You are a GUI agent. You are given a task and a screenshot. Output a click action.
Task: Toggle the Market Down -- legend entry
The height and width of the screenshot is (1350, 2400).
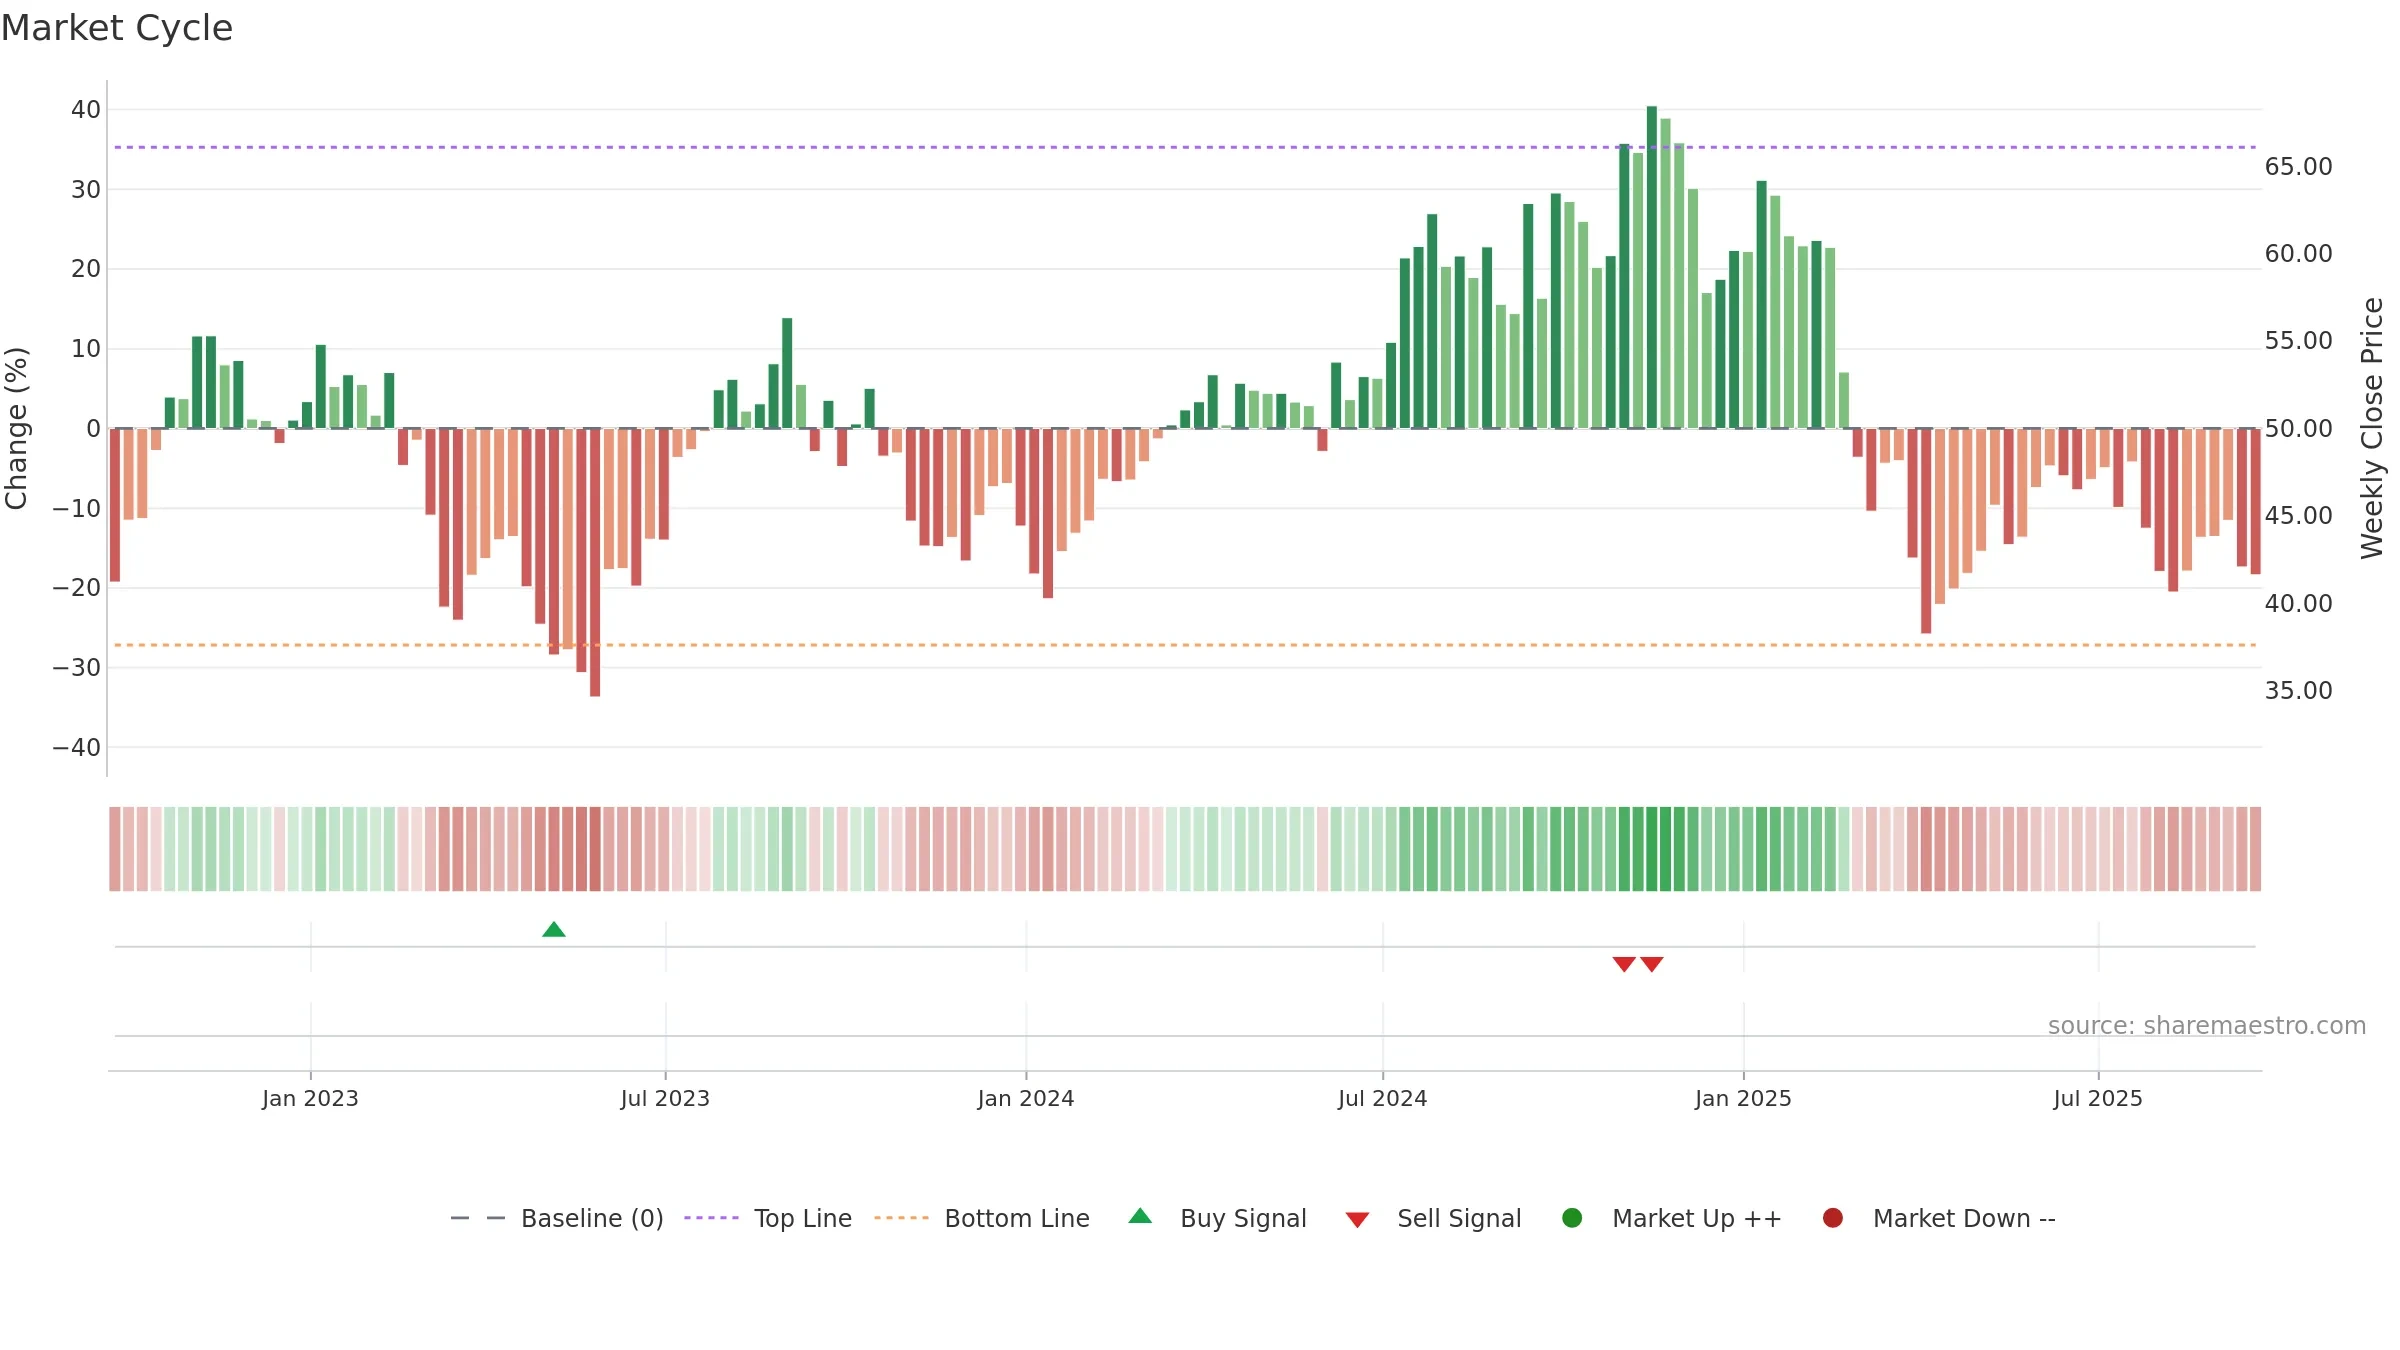pyautogui.click(x=1939, y=1219)
